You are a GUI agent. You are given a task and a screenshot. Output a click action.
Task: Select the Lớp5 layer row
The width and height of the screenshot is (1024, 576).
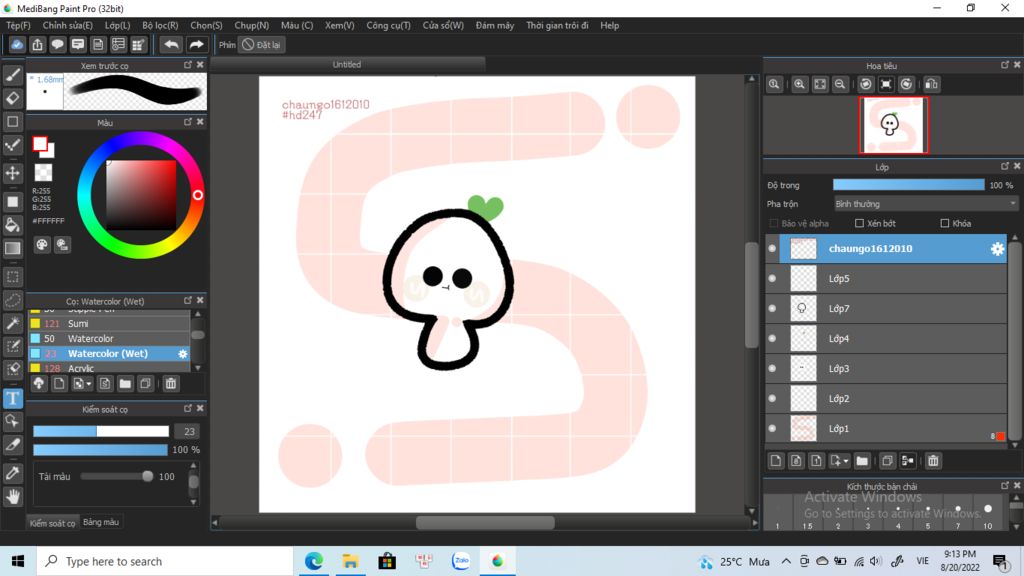[886, 279]
